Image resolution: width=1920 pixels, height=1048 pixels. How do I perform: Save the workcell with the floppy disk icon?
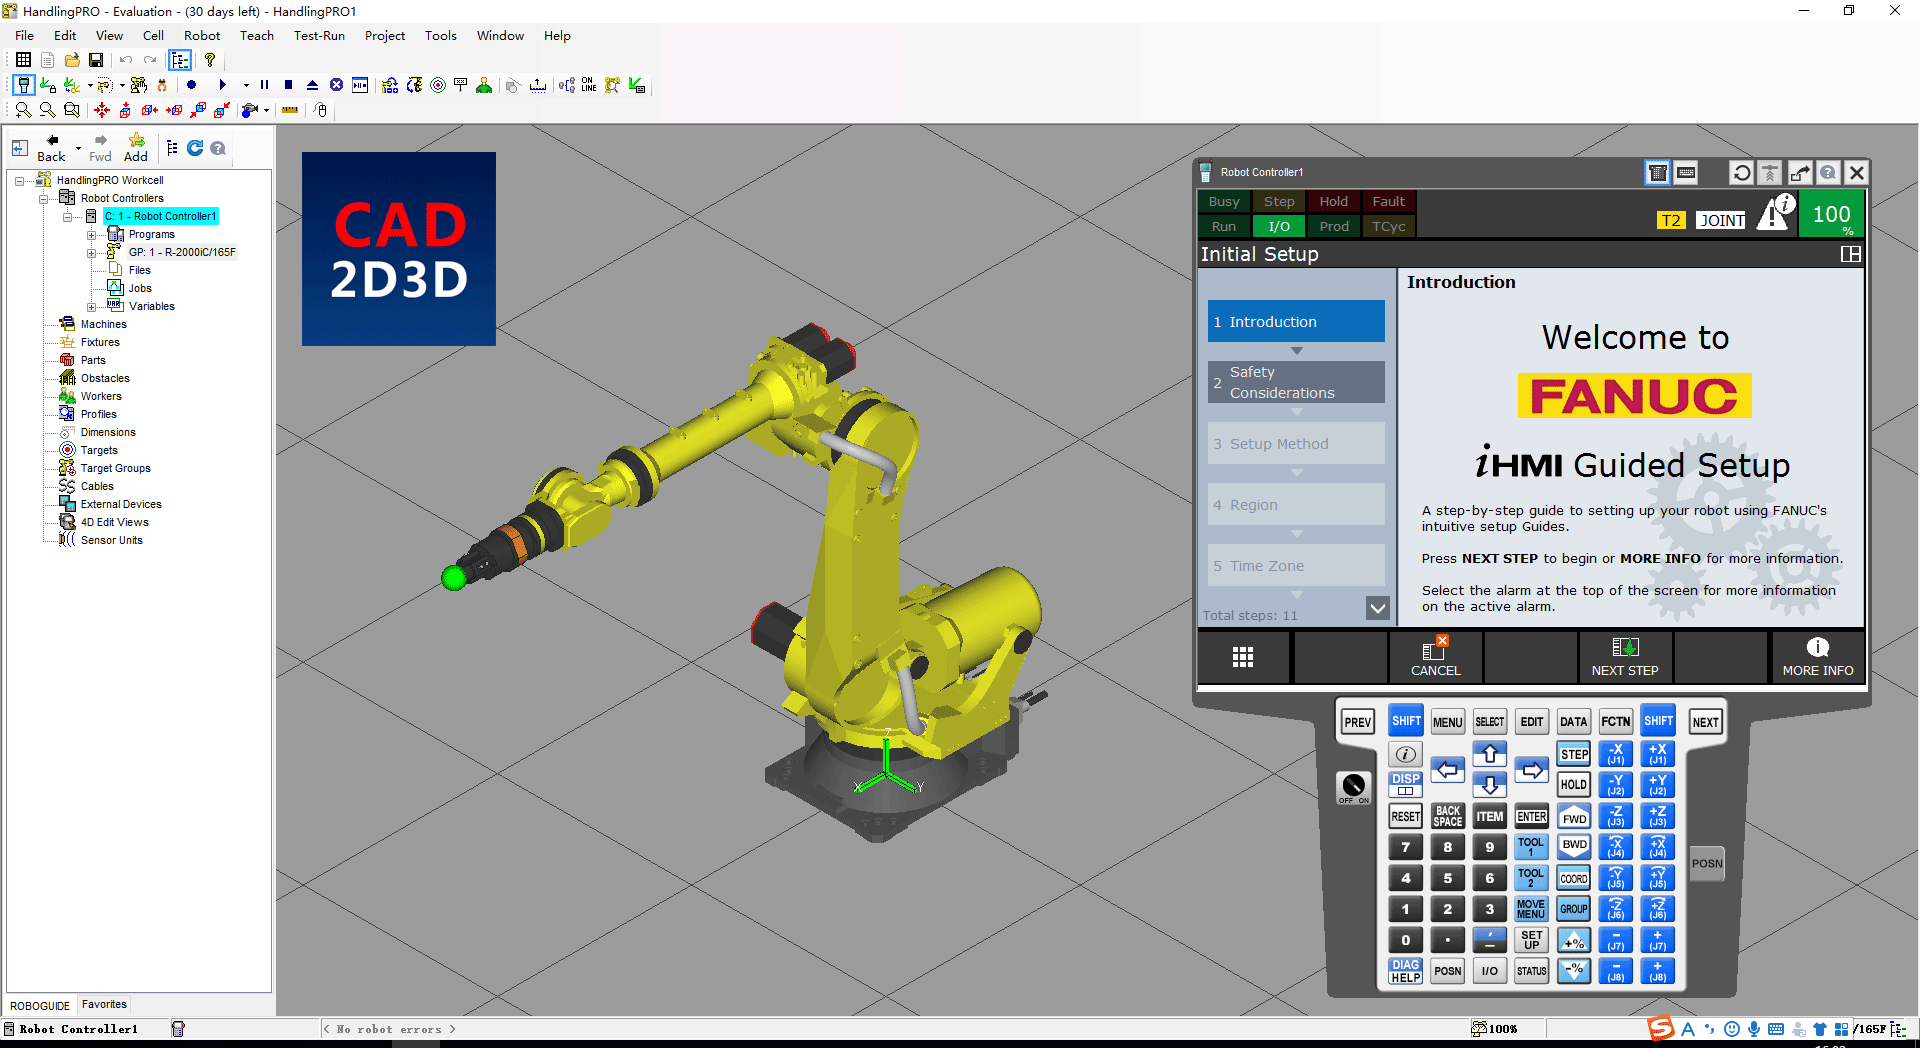click(96, 60)
